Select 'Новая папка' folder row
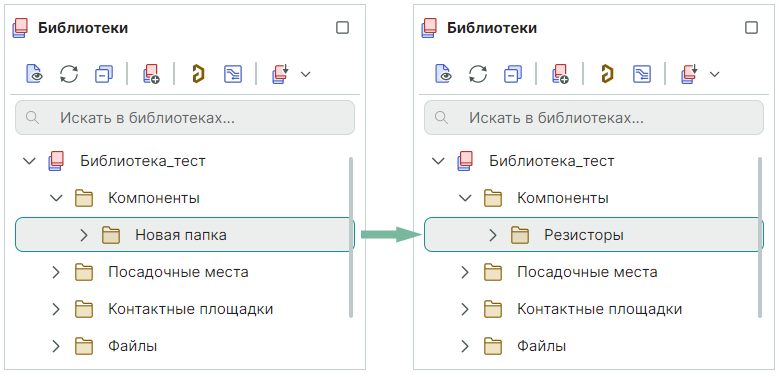779x377 pixels. tap(185, 234)
